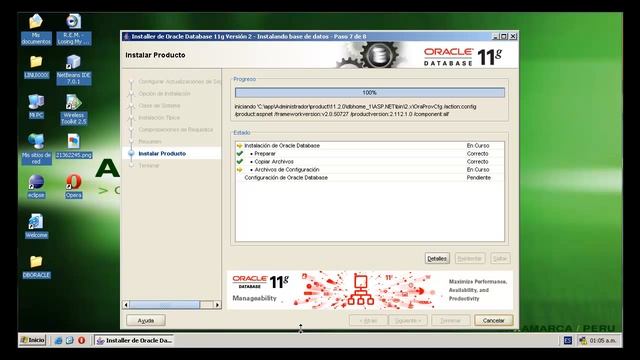This screenshot has width=640, height=360.
Task: Click Configuración de Oracle Database row
Action: pos(369,178)
